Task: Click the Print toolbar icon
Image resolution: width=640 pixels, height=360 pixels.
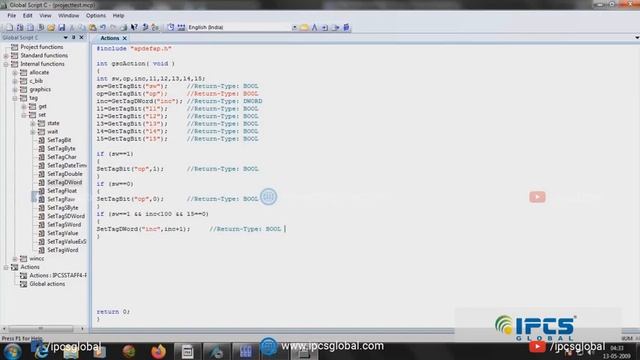Action: 123,27
